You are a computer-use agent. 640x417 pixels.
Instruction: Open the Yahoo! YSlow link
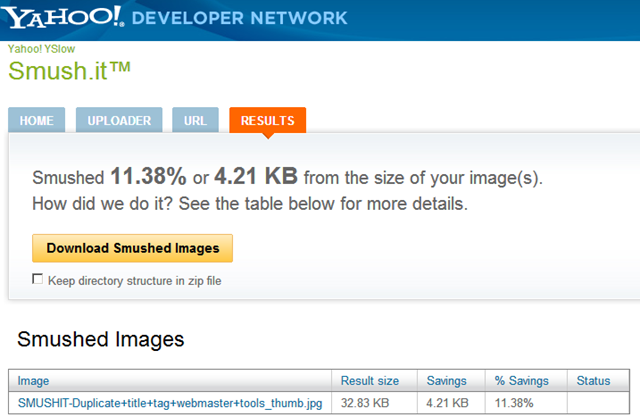[41, 49]
